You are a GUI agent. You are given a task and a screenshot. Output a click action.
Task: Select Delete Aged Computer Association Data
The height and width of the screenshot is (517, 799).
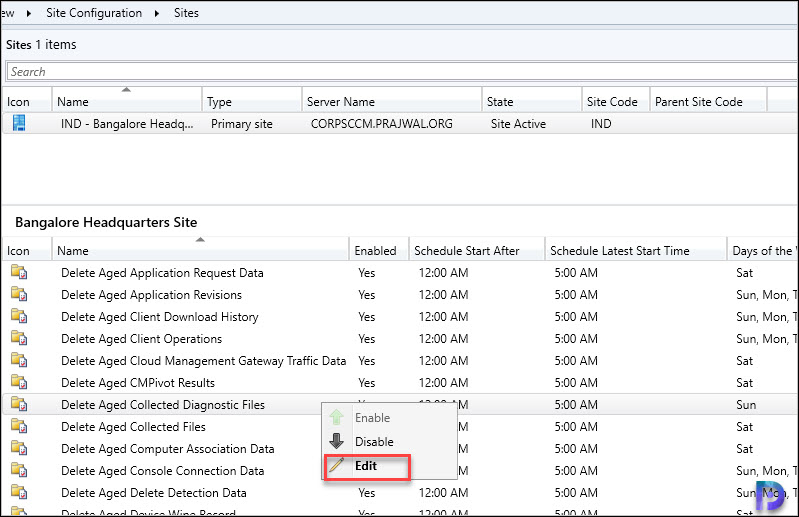[x=168, y=449]
